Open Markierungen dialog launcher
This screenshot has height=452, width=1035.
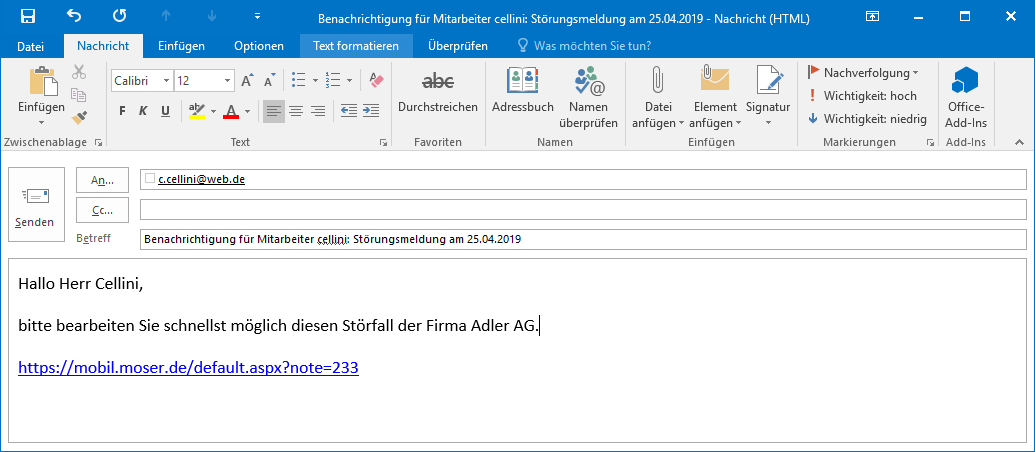(x=930, y=143)
